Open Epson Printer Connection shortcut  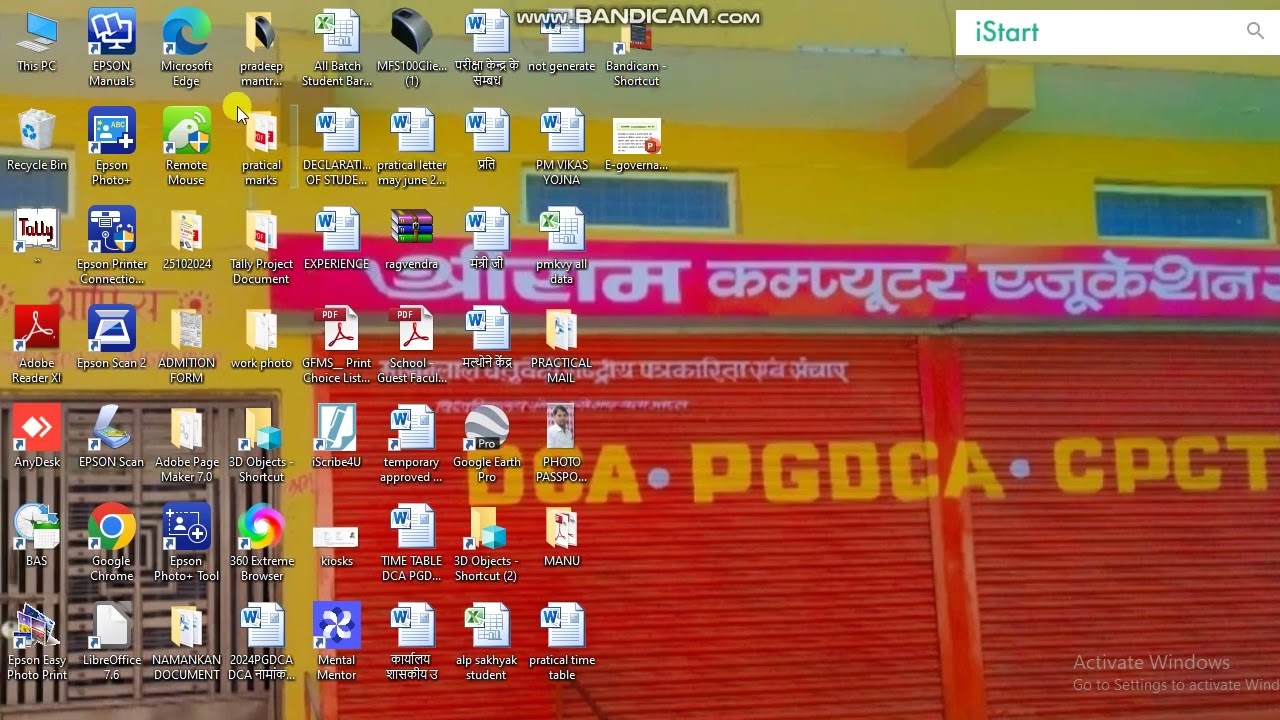(112, 247)
